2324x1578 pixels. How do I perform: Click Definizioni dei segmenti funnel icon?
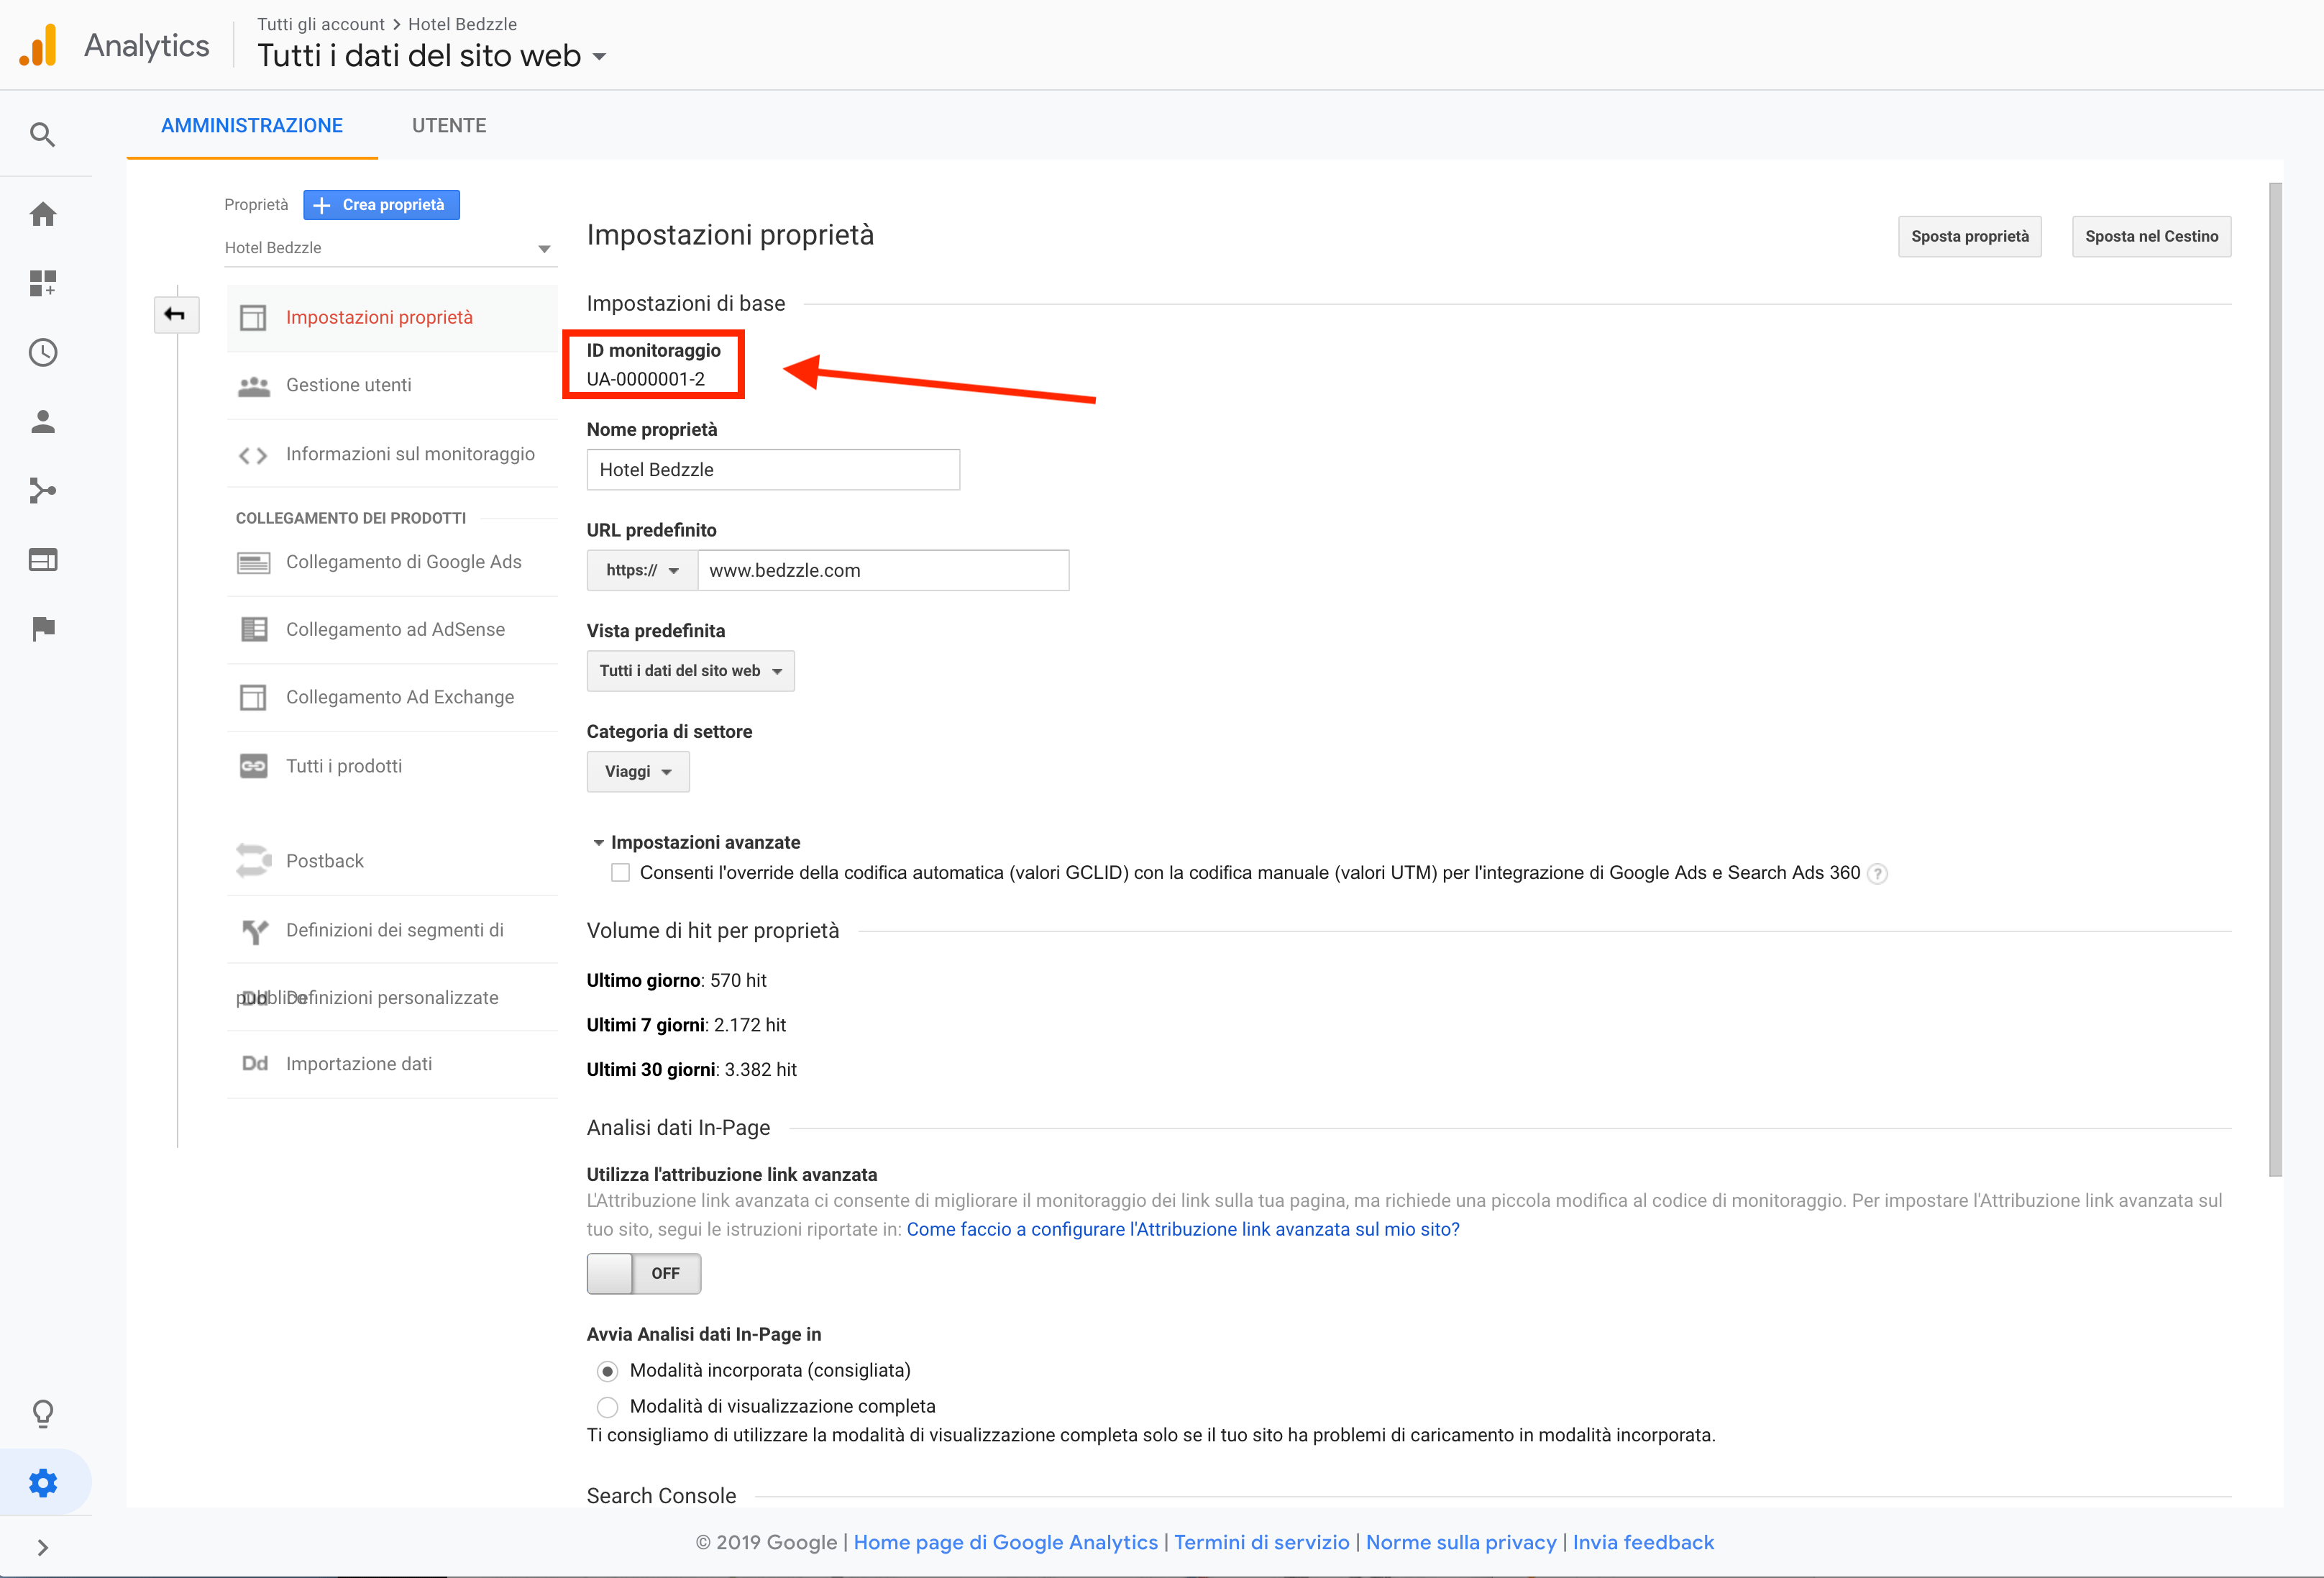click(x=255, y=931)
